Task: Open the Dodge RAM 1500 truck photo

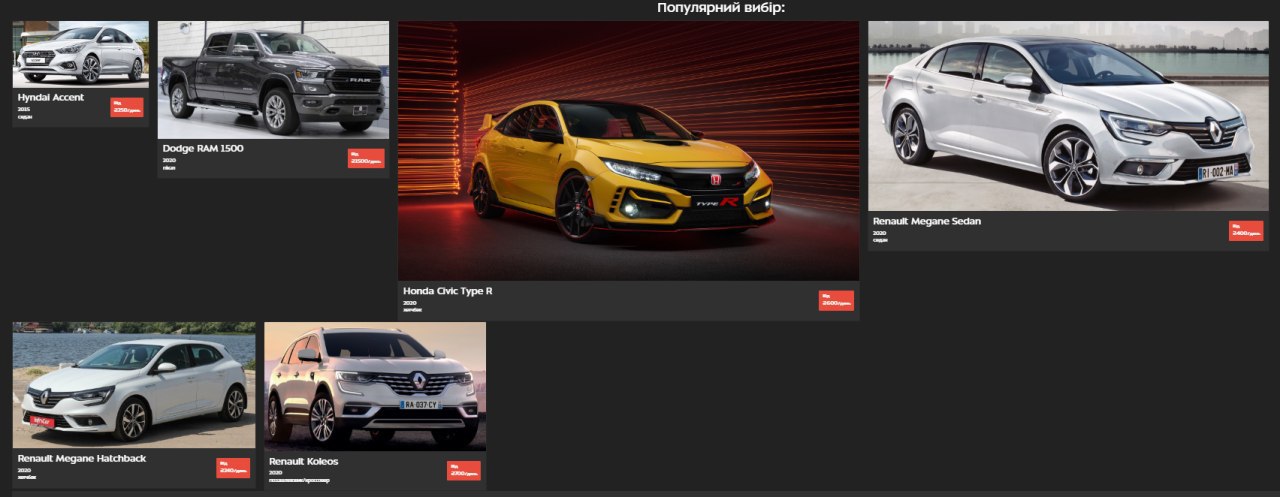Action: [273, 80]
